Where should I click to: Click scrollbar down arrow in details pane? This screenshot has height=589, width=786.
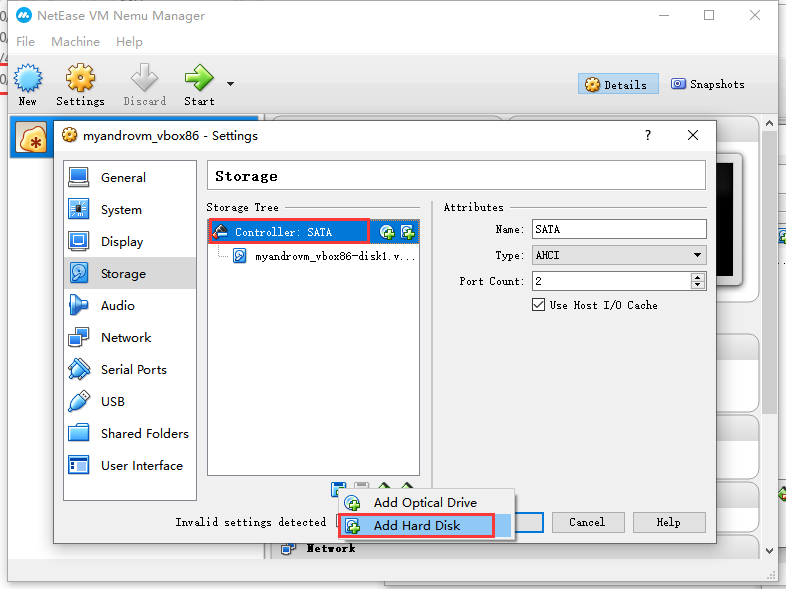coord(769,550)
